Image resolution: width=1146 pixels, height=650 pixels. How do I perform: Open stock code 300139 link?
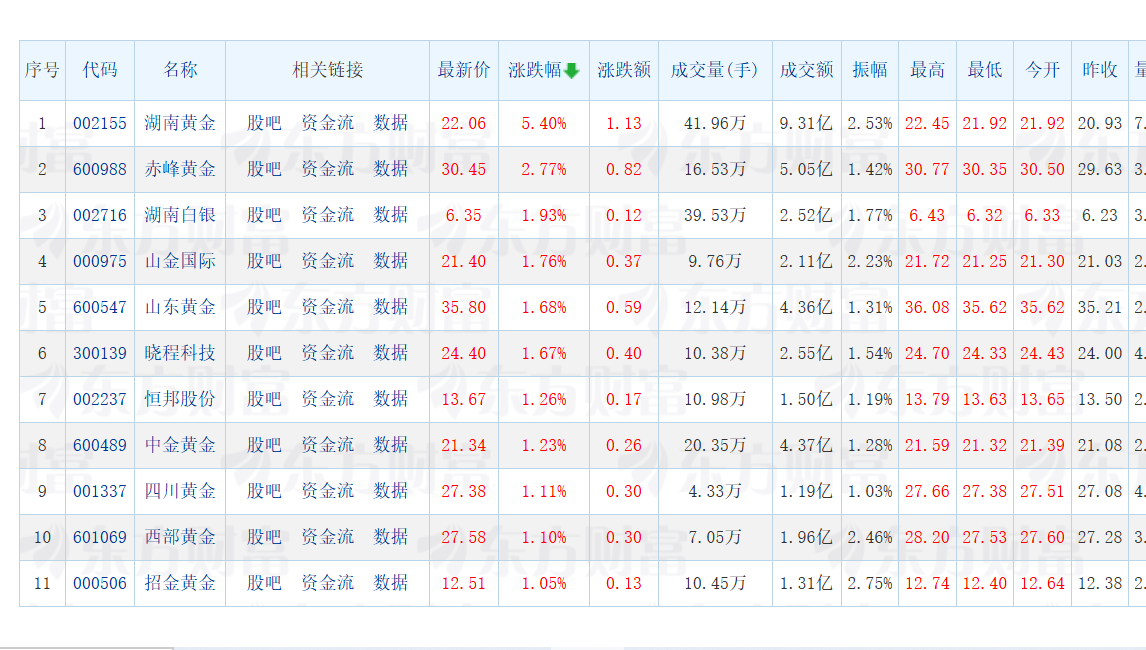coord(99,354)
